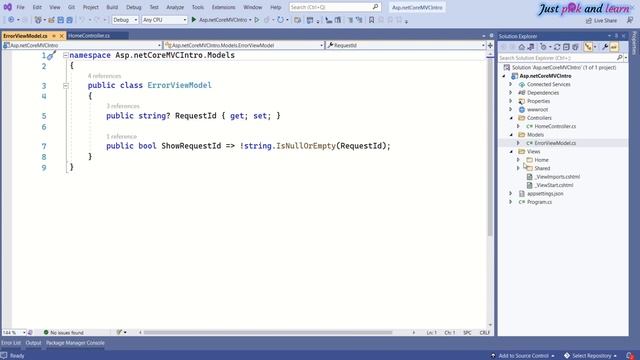Screen dimensions: 640x360
Task: Open the zoom level 144 % dropdown
Action: (x=14, y=333)
